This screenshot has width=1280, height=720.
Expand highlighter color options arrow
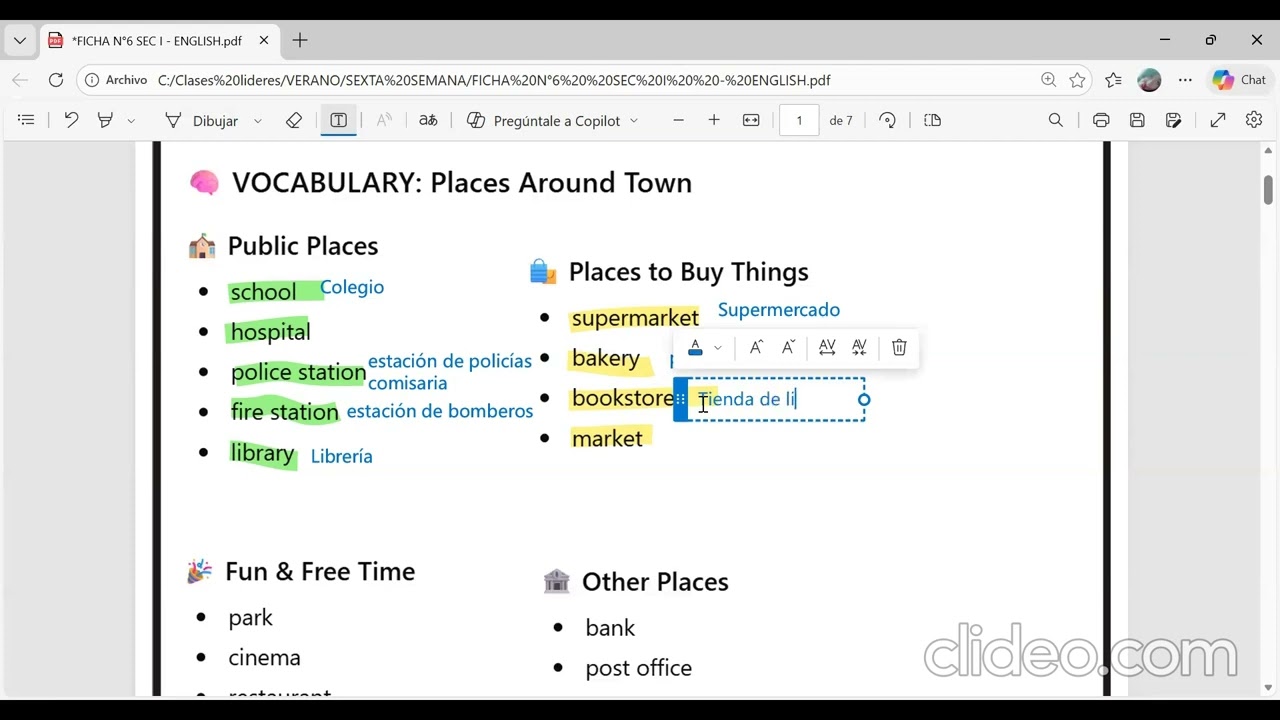point(131,121)
